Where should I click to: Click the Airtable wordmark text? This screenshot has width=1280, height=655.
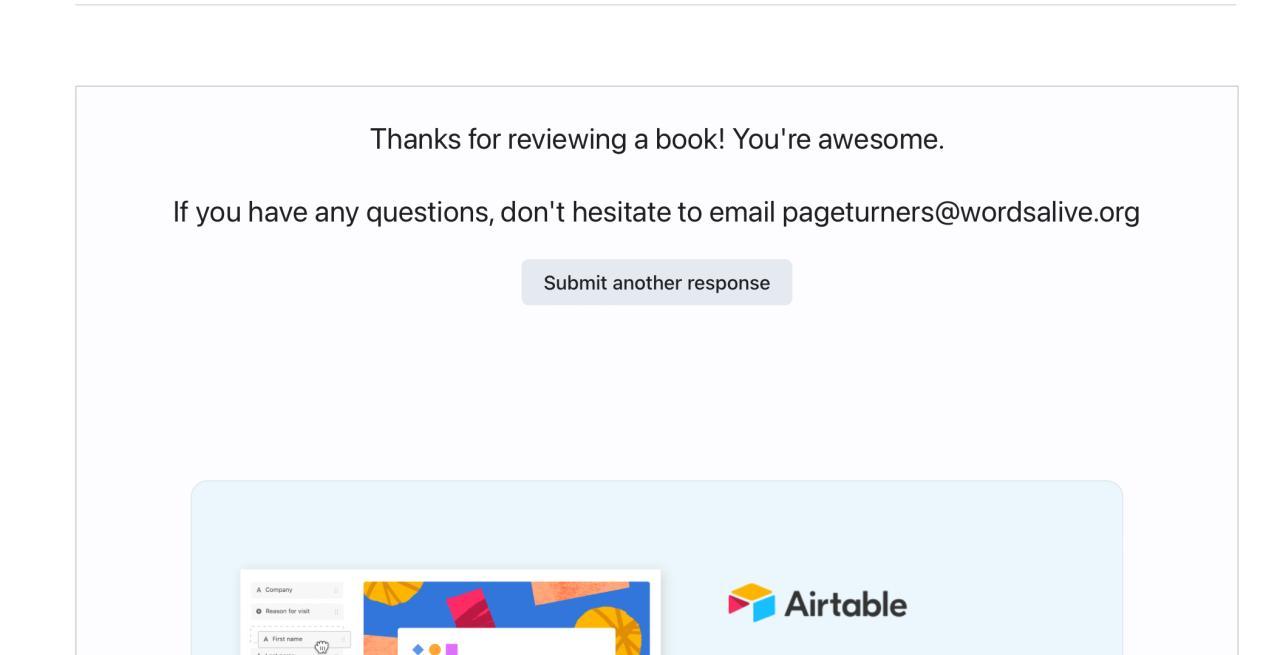pyautogui.click(x=845, y=604)
